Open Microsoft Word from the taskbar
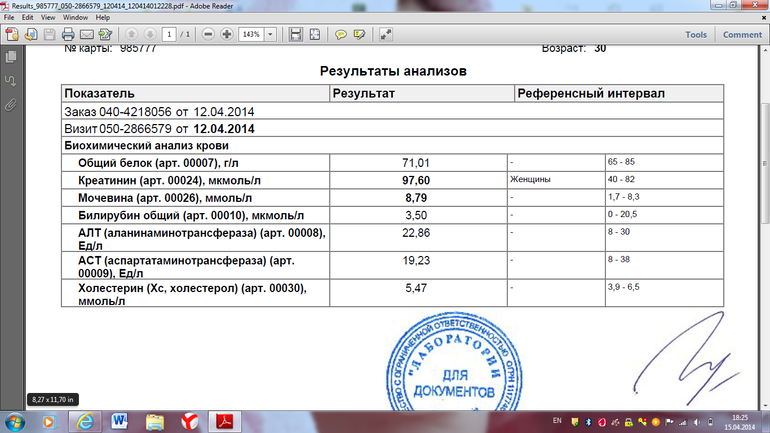Viewport: 770px width, 433px height. point(121,419)
